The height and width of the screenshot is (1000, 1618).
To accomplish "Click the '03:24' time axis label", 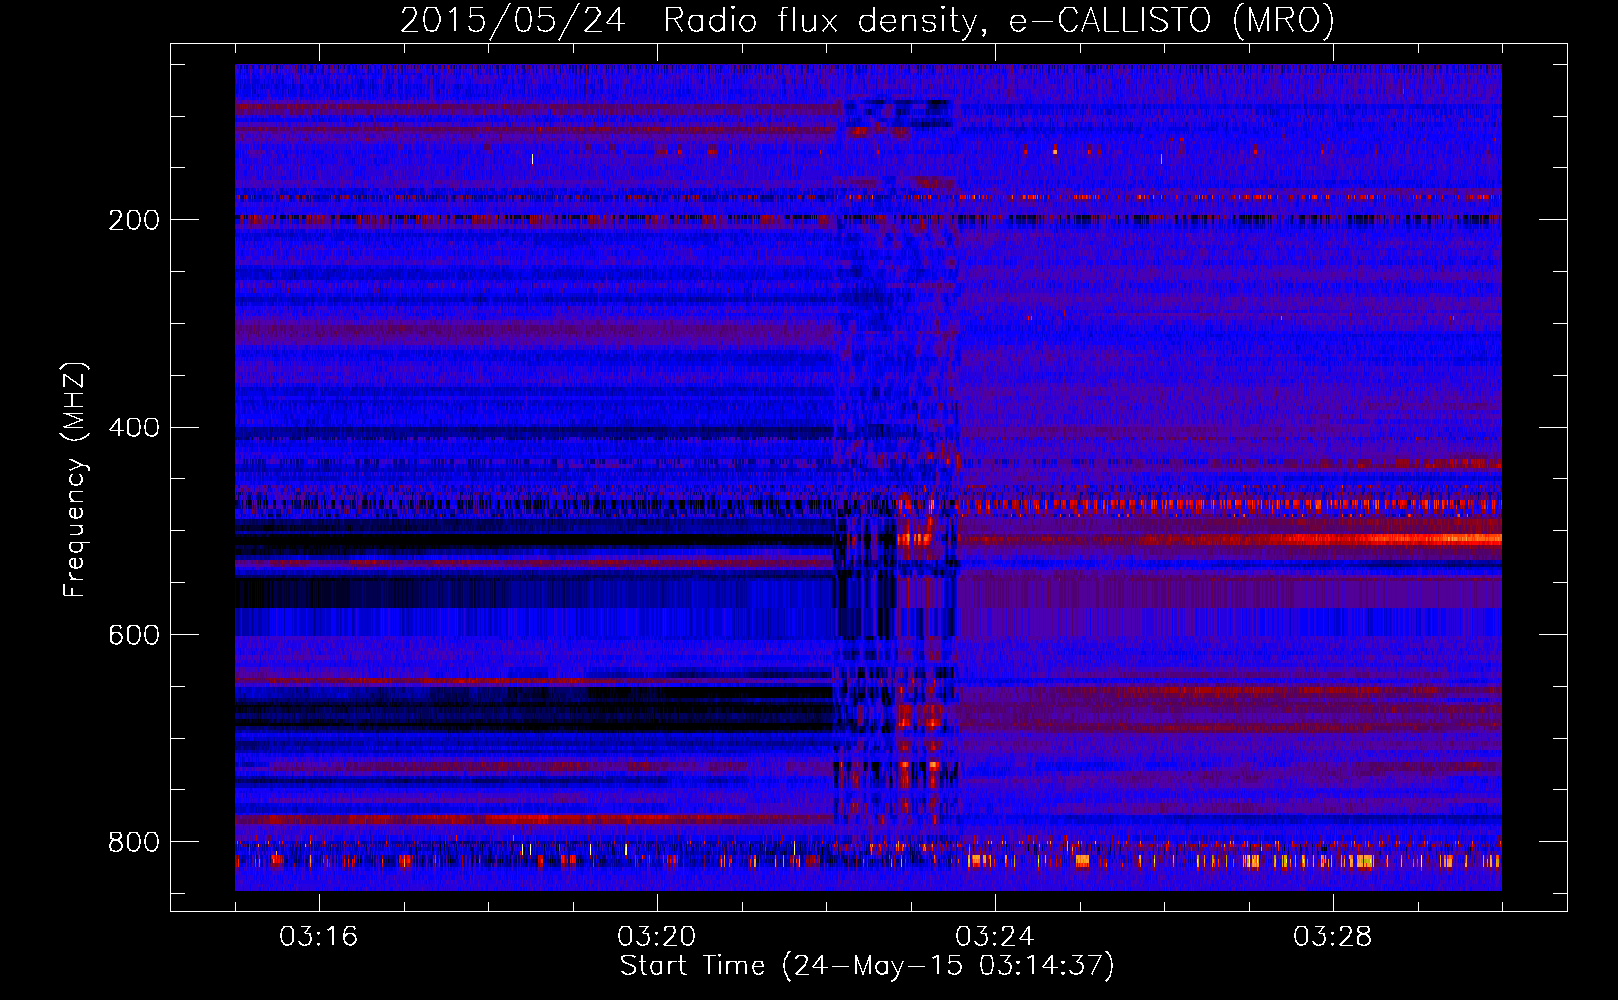I will pyautogui.click(x=995, y=937).
